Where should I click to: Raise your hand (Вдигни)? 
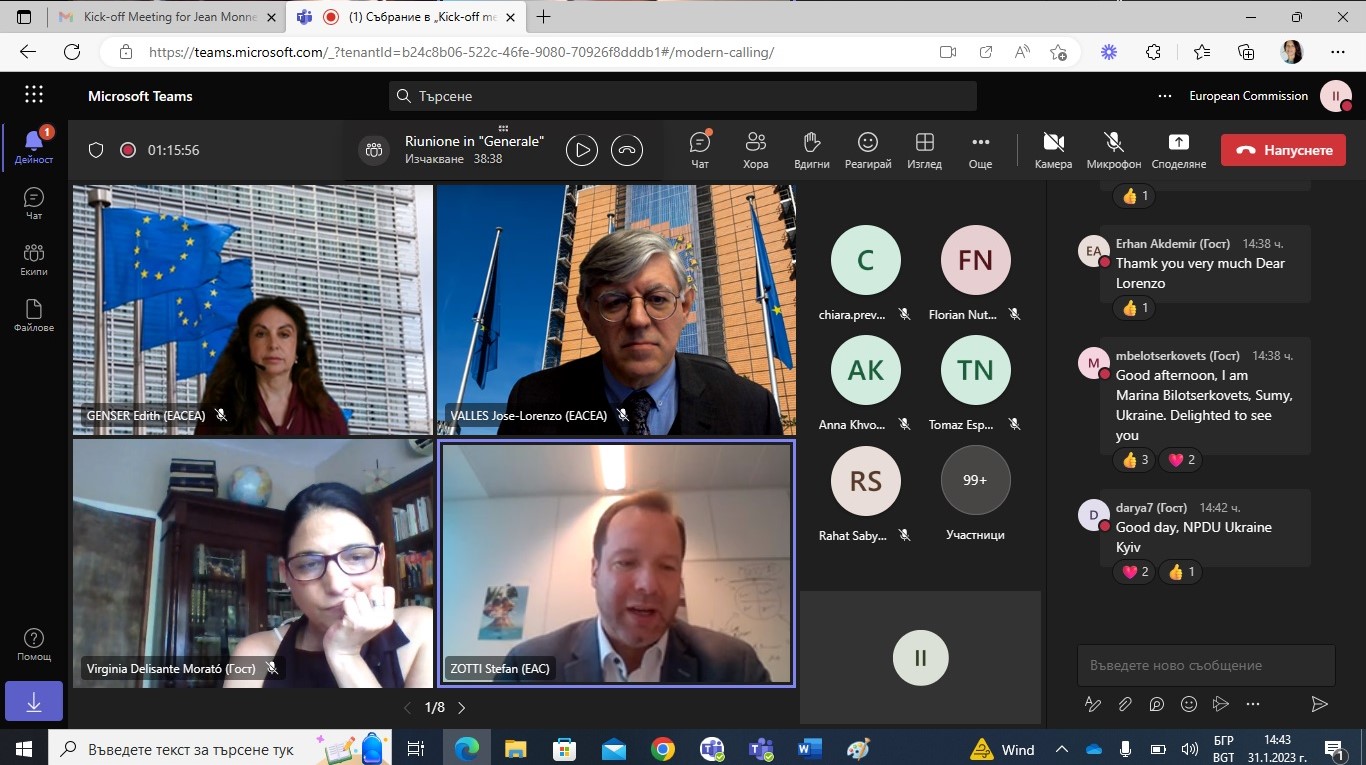click(811, 150)
